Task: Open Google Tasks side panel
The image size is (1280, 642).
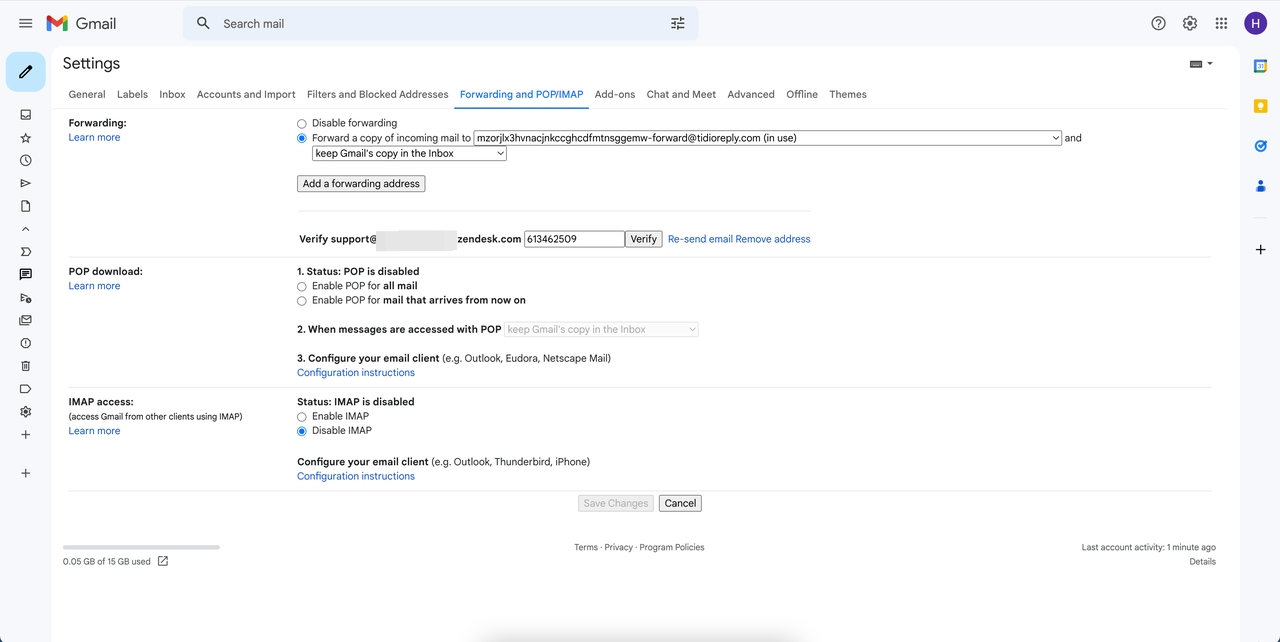Action: (1260, 146)
